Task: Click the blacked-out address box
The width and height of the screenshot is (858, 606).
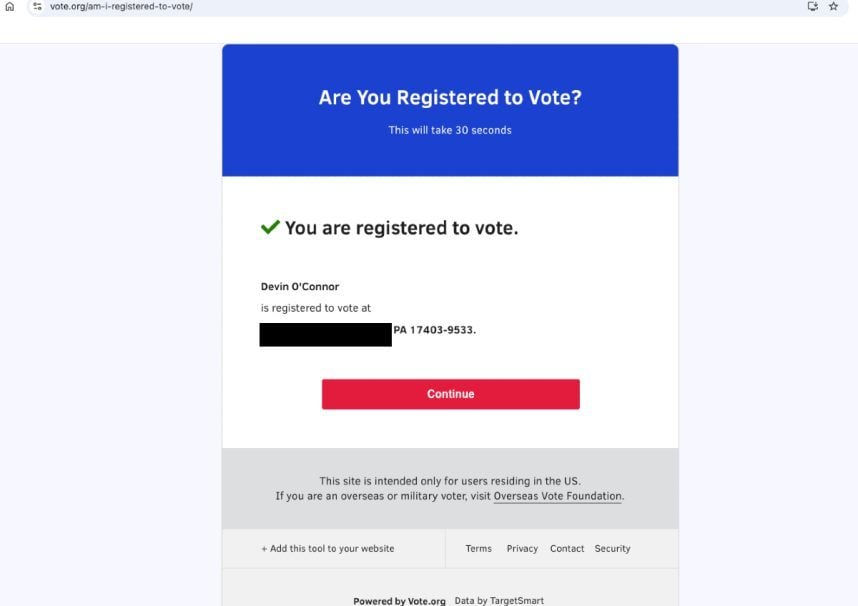Action: click(x=326, y=334)
